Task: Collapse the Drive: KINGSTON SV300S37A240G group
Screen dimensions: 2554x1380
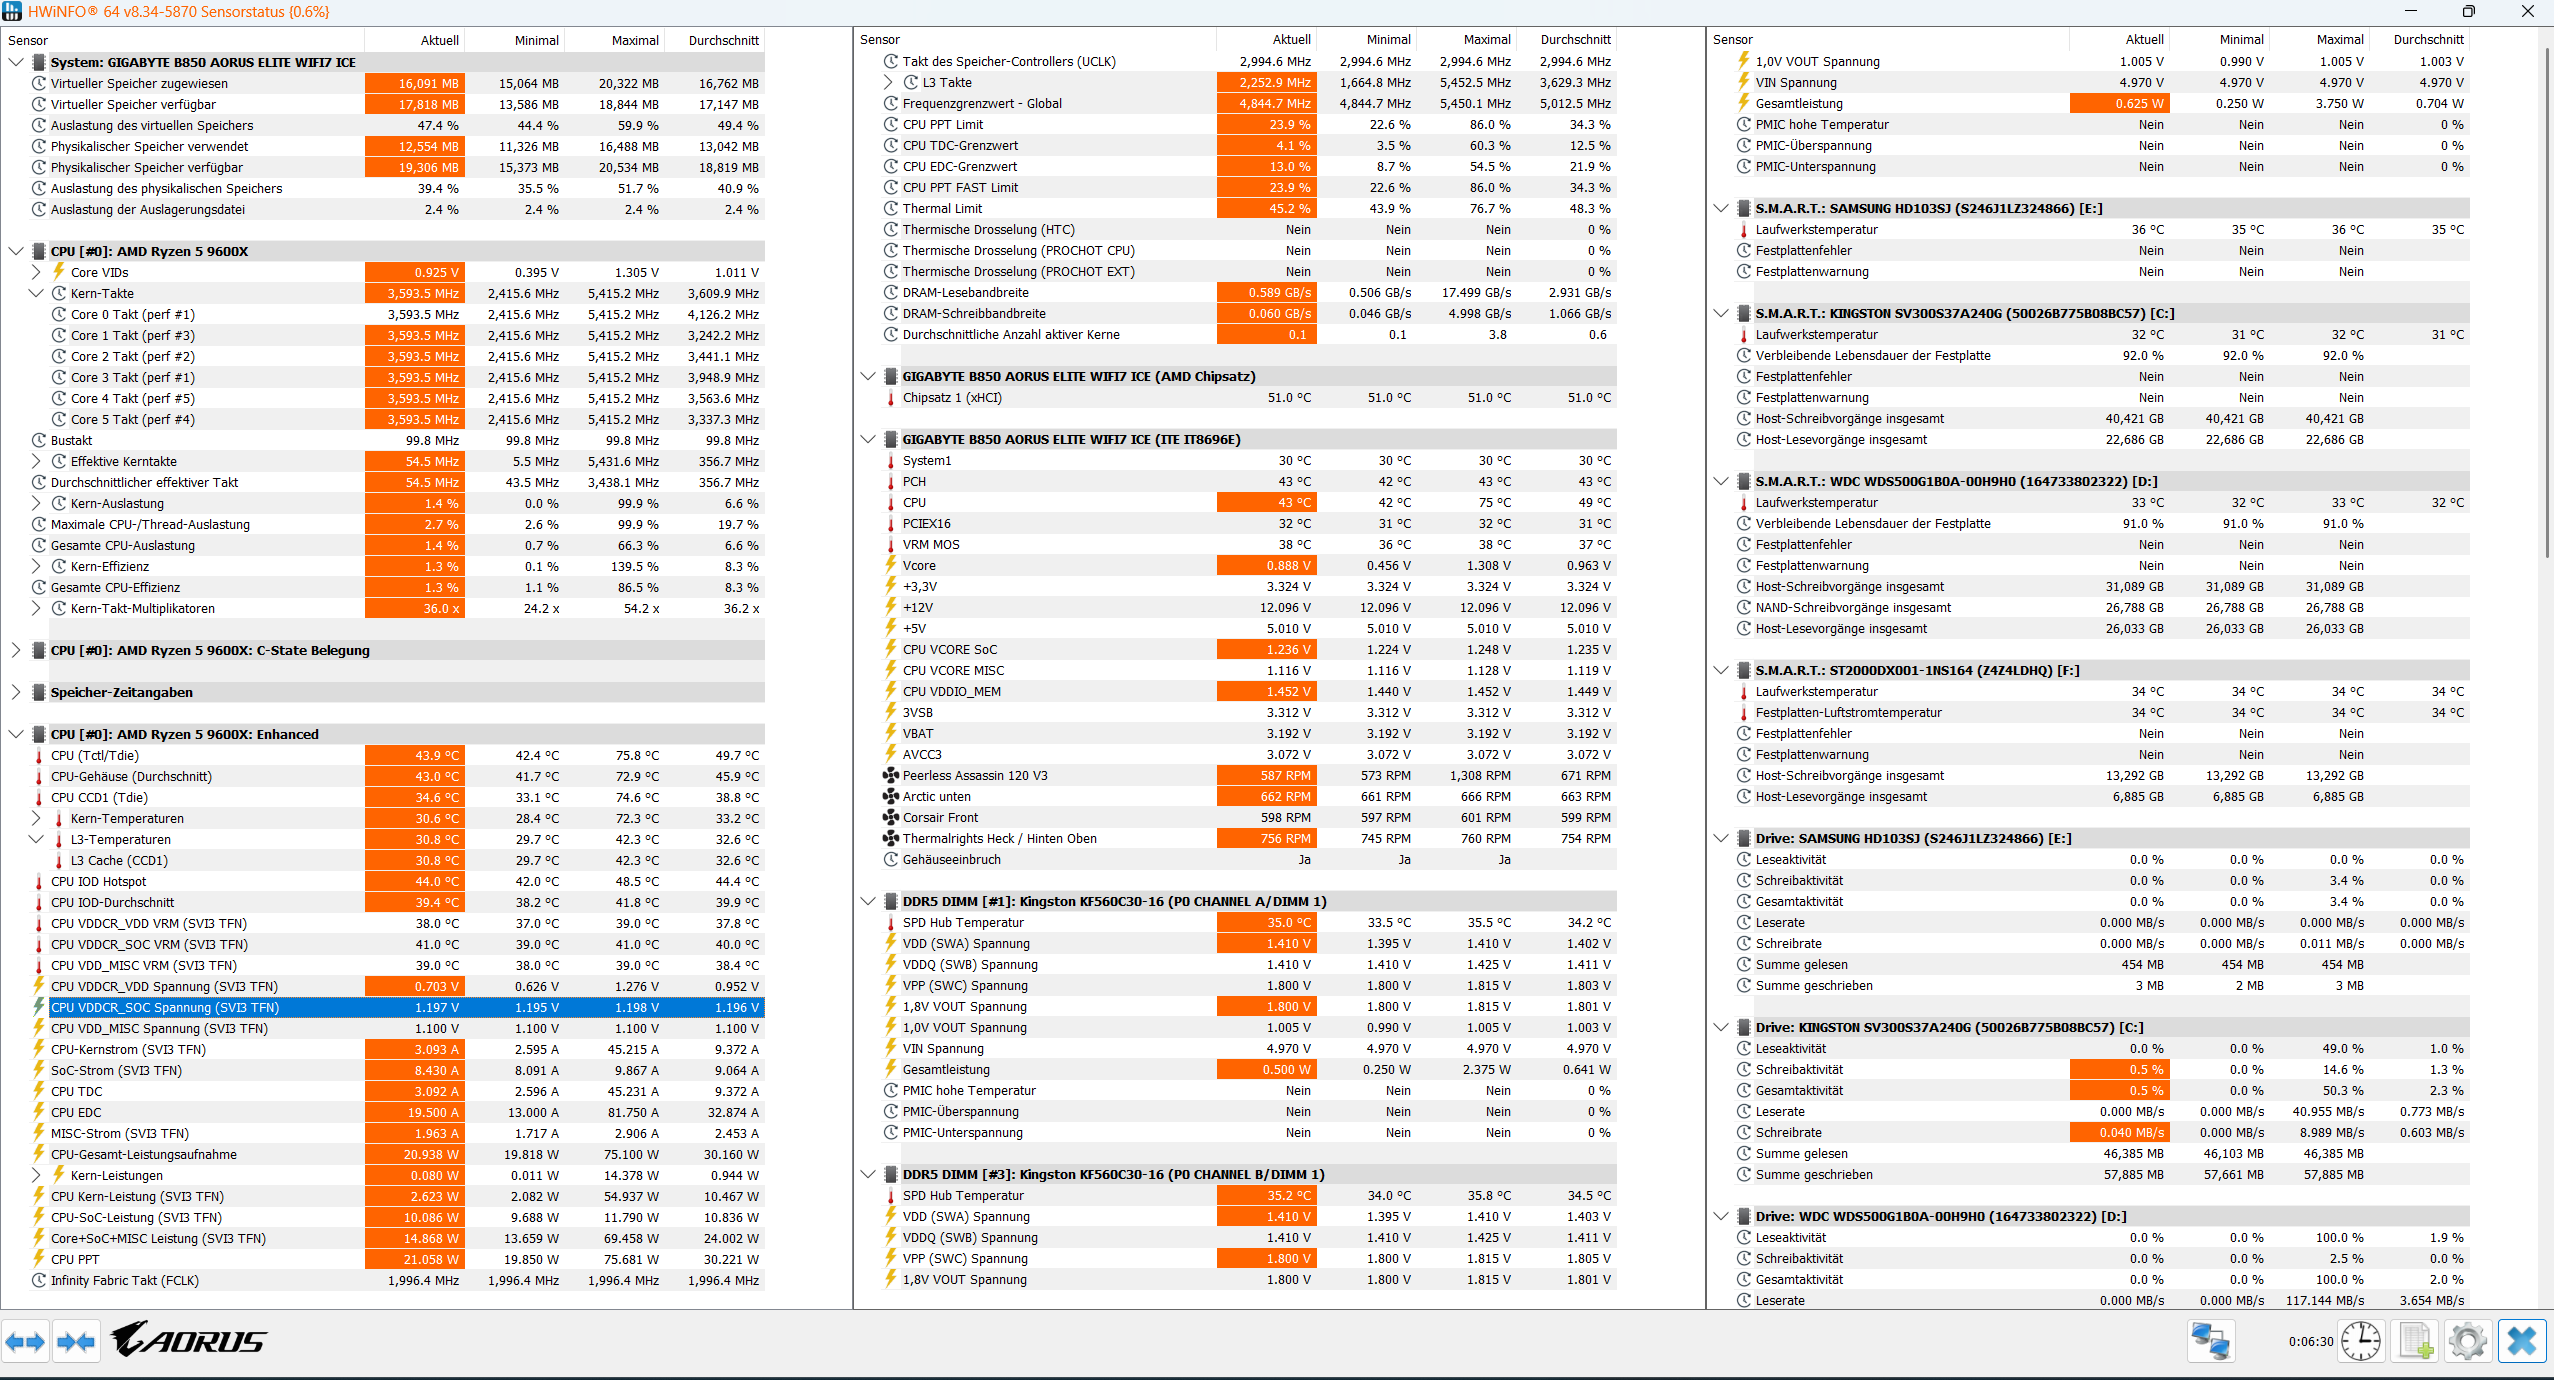Action: pos(1721,1028)
